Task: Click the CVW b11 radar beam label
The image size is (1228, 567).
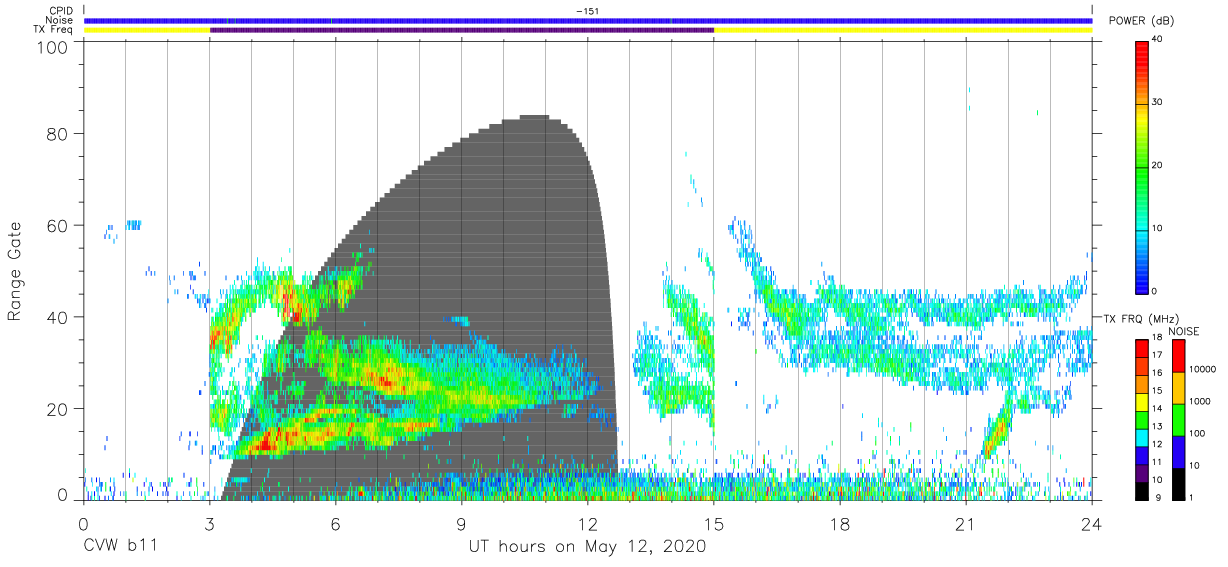Action: (x=120, y=547)
